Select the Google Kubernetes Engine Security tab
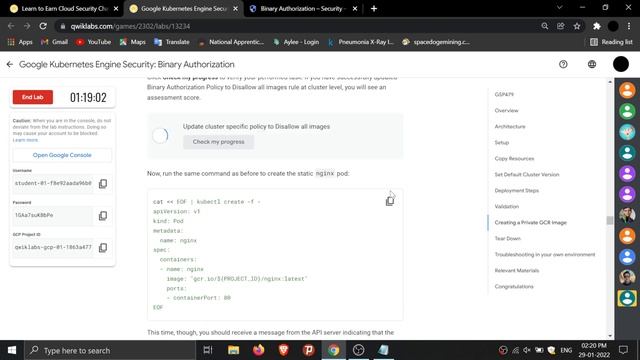640x360 pixels. [x=184, y=9]
